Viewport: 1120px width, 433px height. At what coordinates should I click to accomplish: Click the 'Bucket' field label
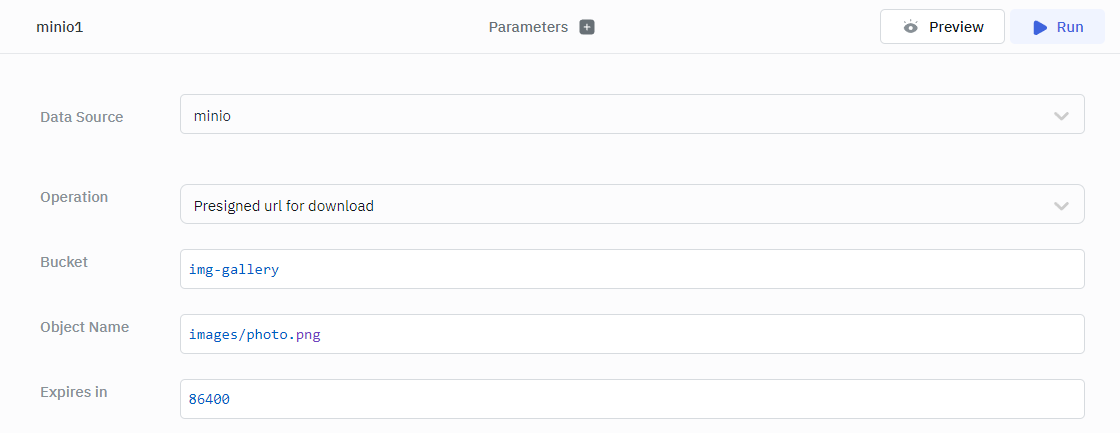coord(64,262)
